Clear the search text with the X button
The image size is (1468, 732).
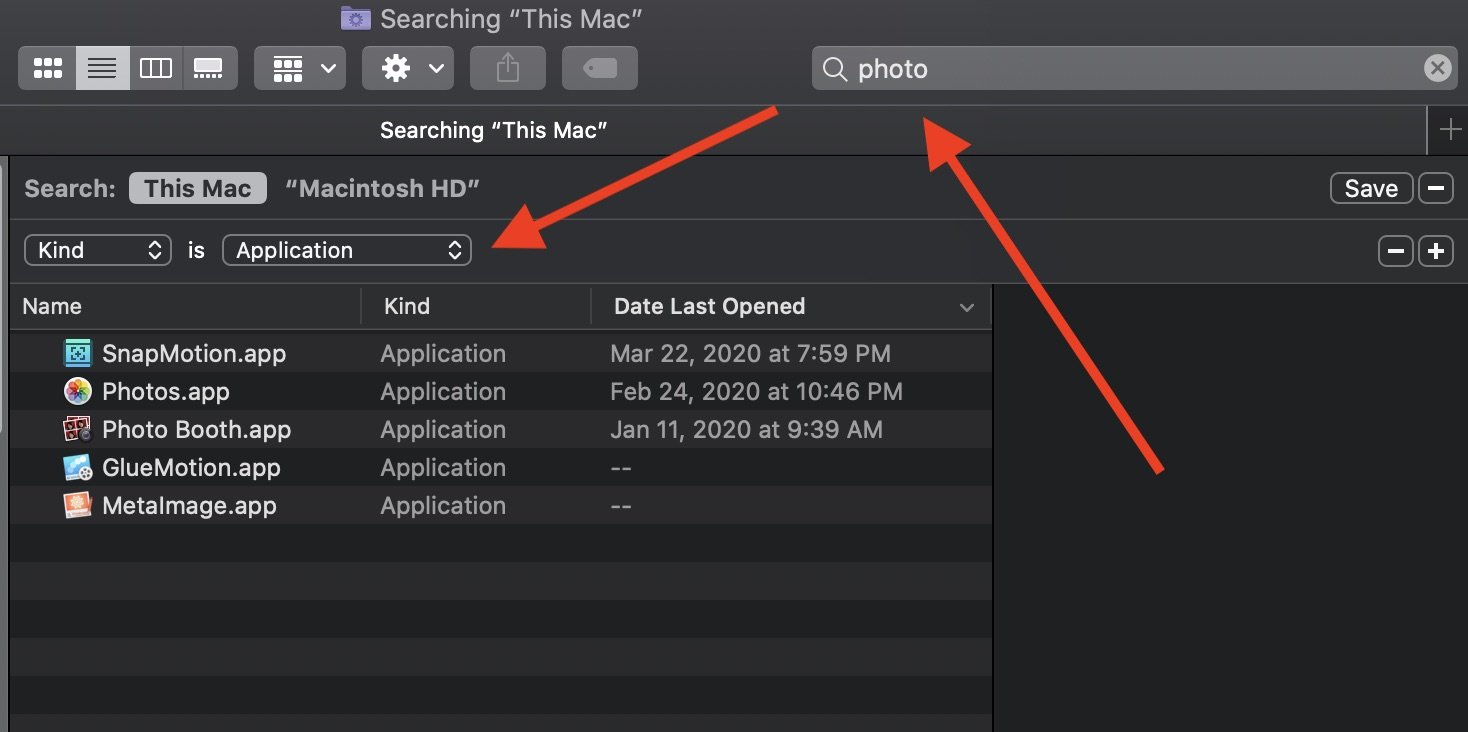click(1437, 68)
